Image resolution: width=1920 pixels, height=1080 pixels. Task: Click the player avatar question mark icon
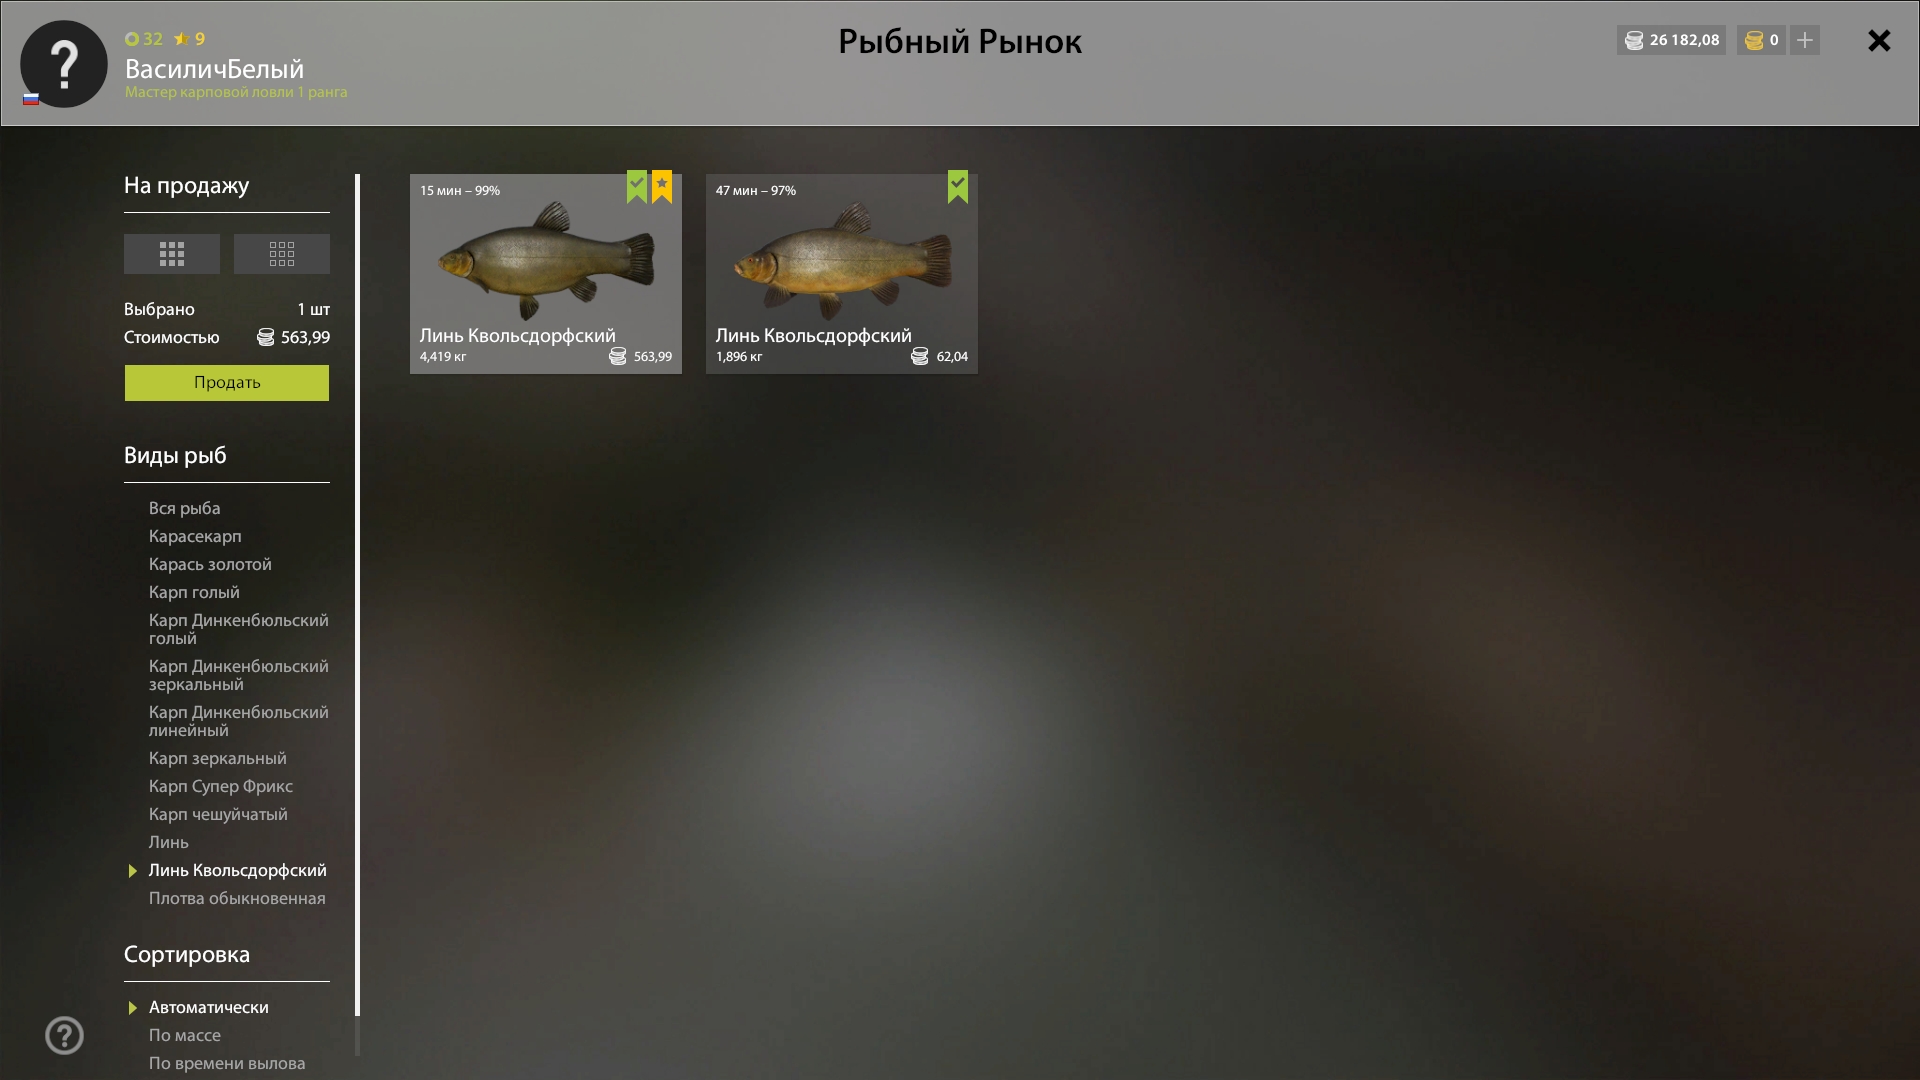64,64
